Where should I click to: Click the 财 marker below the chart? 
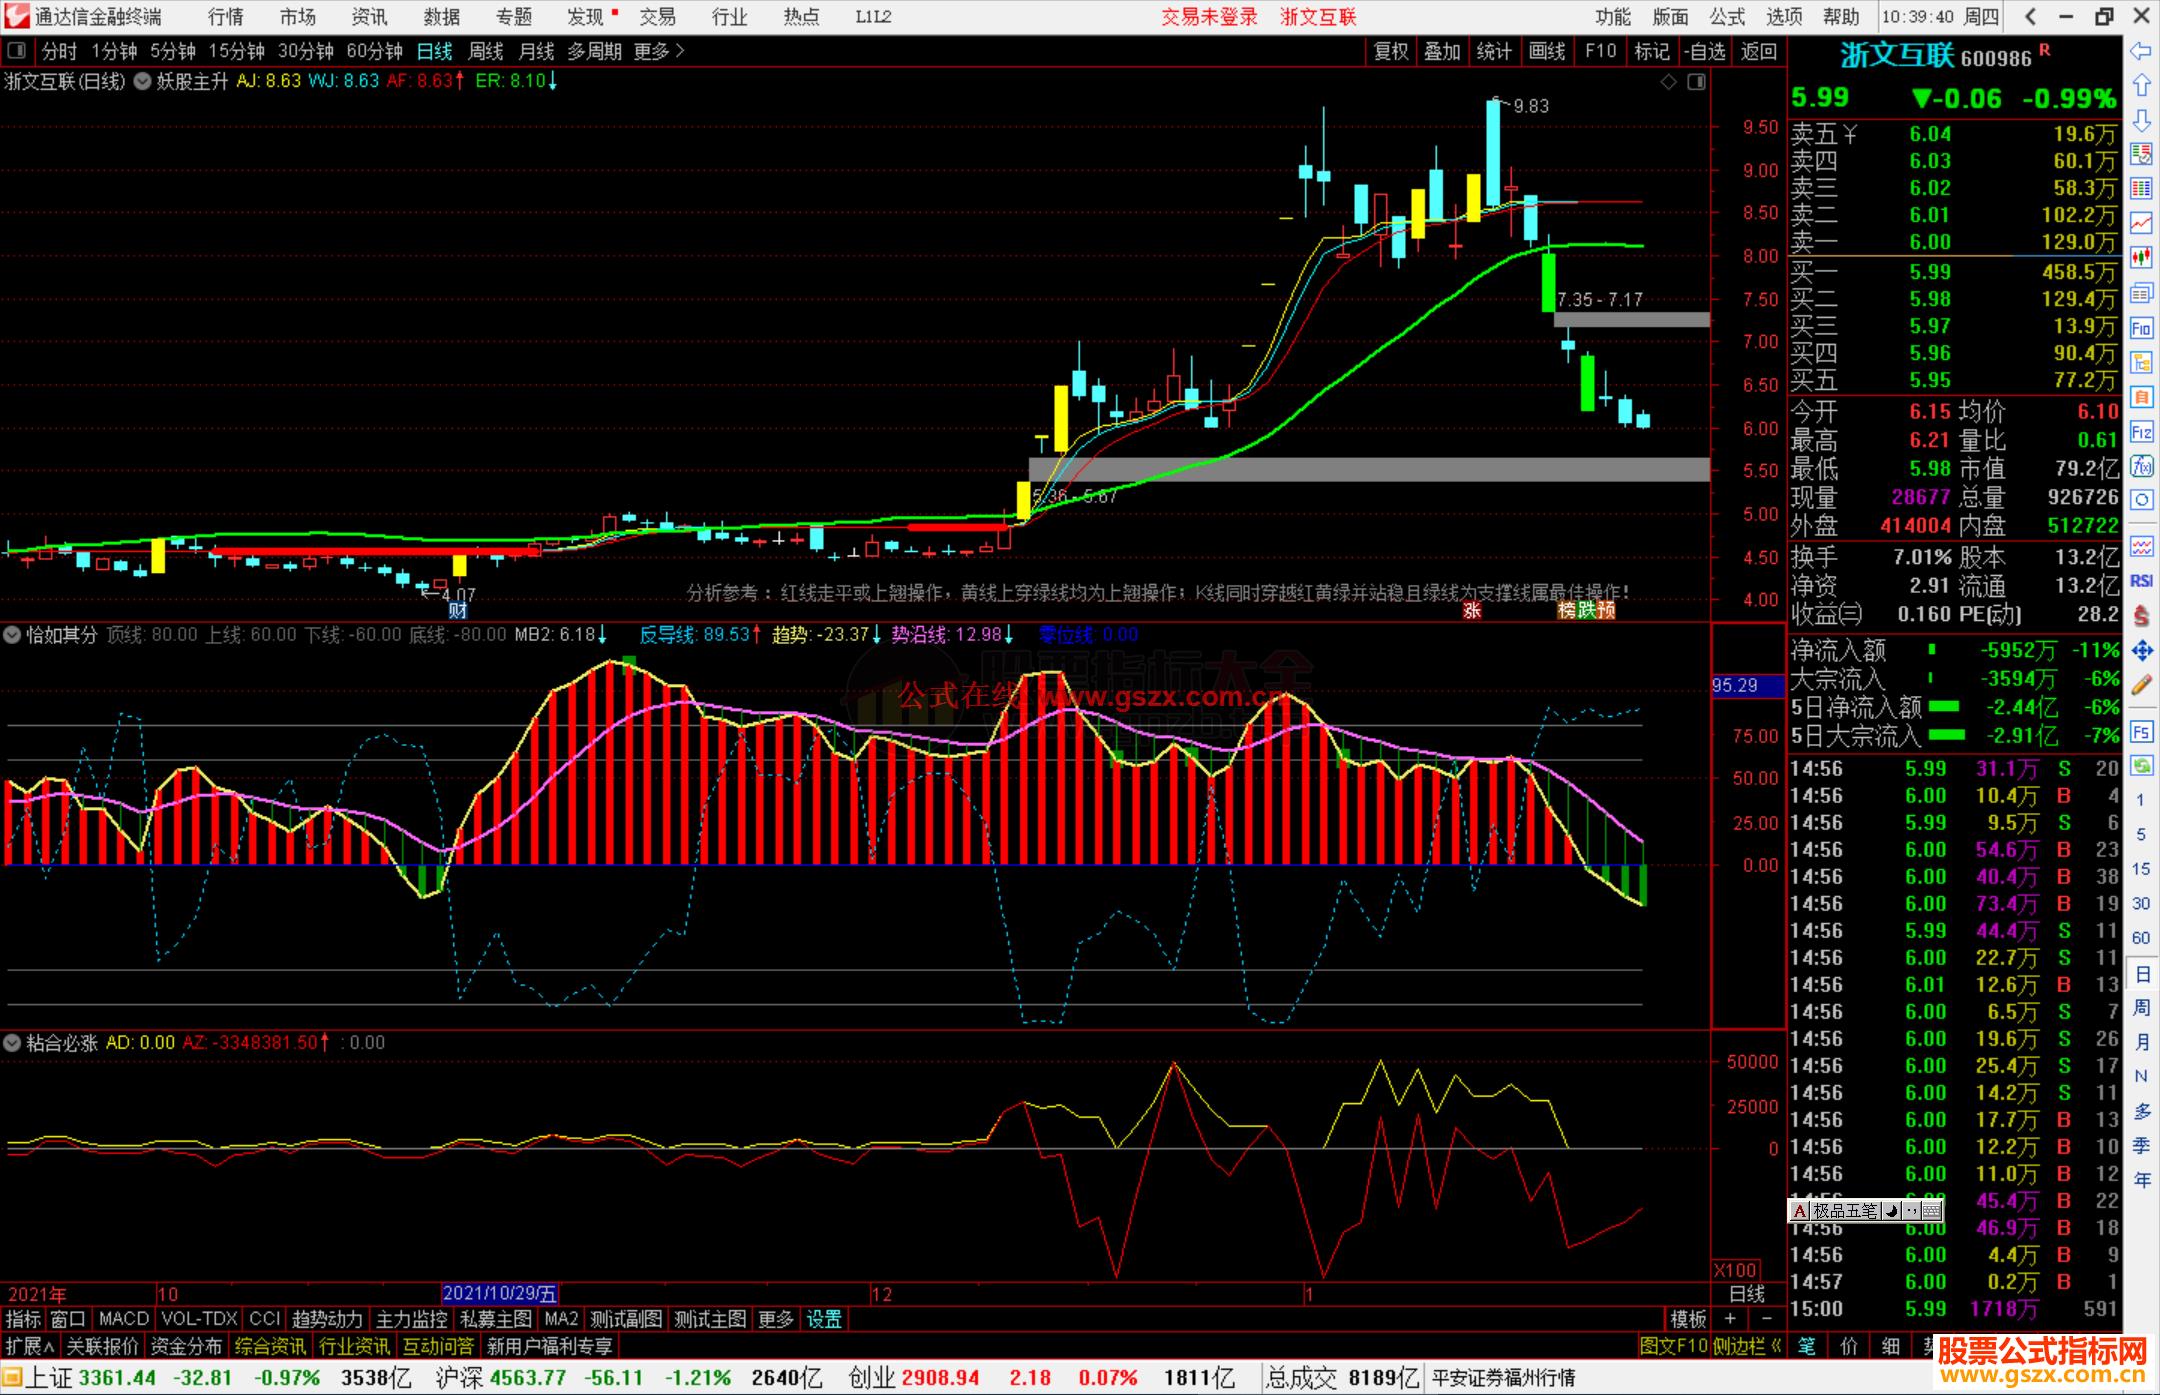click(458, 610)
